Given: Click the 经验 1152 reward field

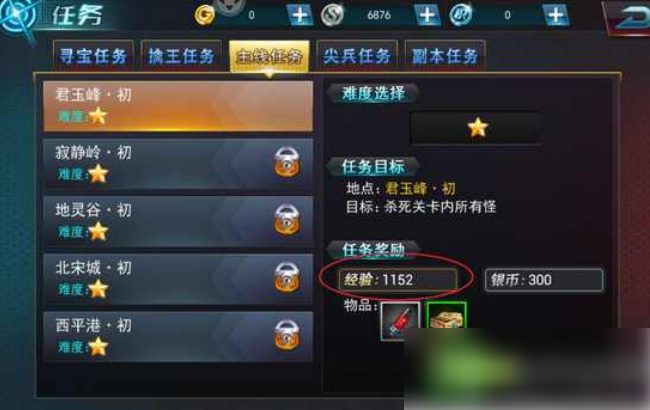Looking at the screenshot, I should click(x=398, y=280).
